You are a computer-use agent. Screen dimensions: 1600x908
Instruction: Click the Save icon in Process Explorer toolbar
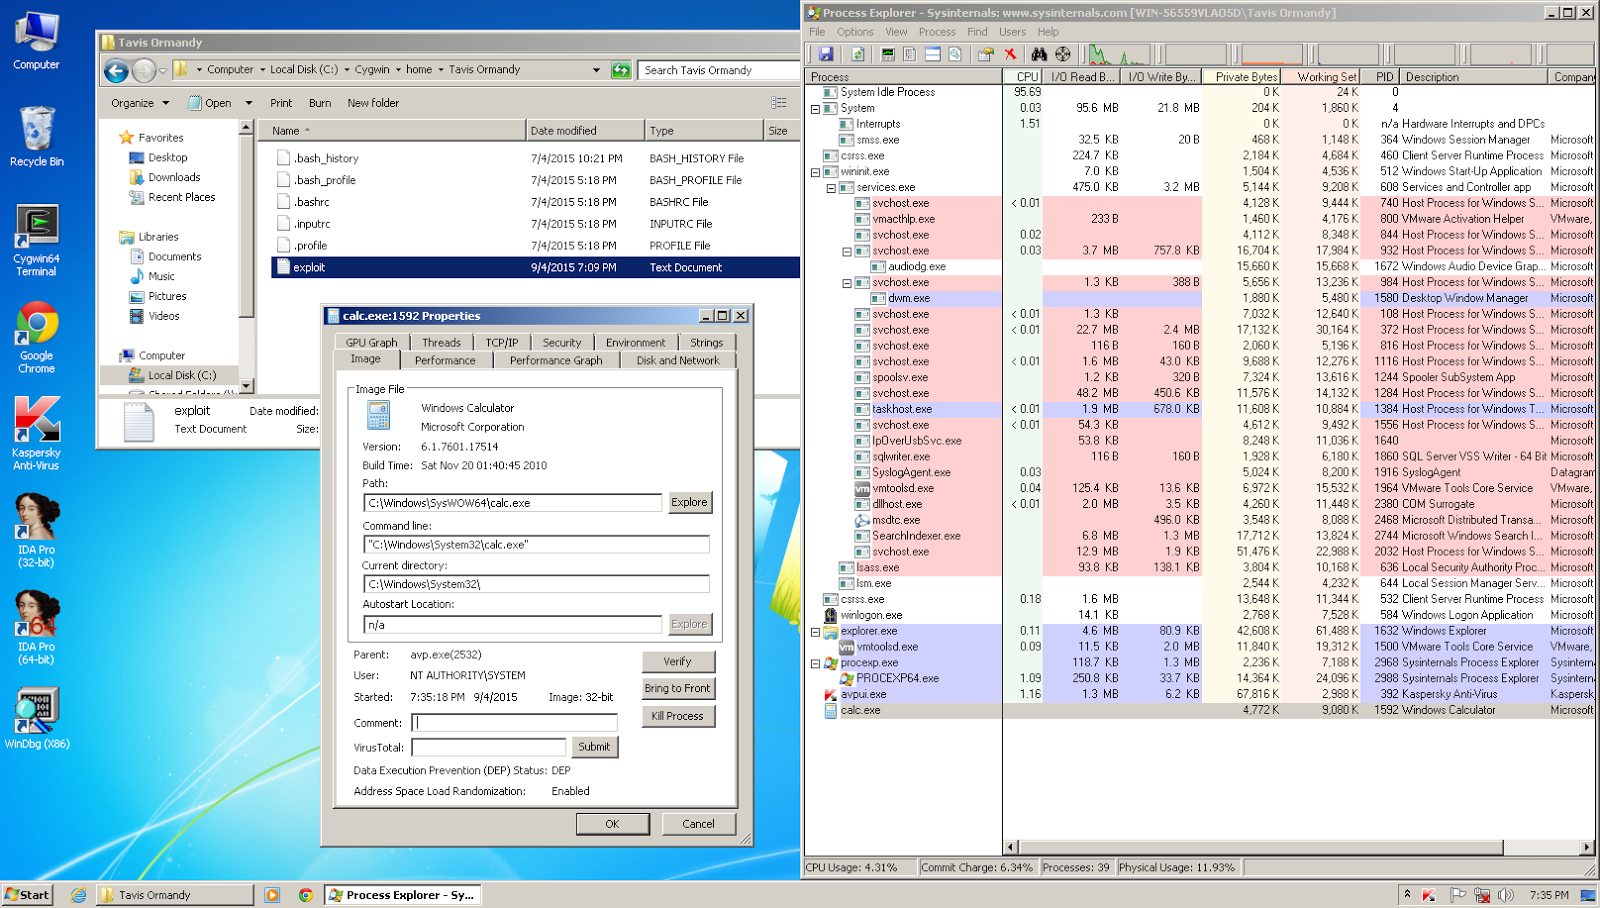pos(826,54)
